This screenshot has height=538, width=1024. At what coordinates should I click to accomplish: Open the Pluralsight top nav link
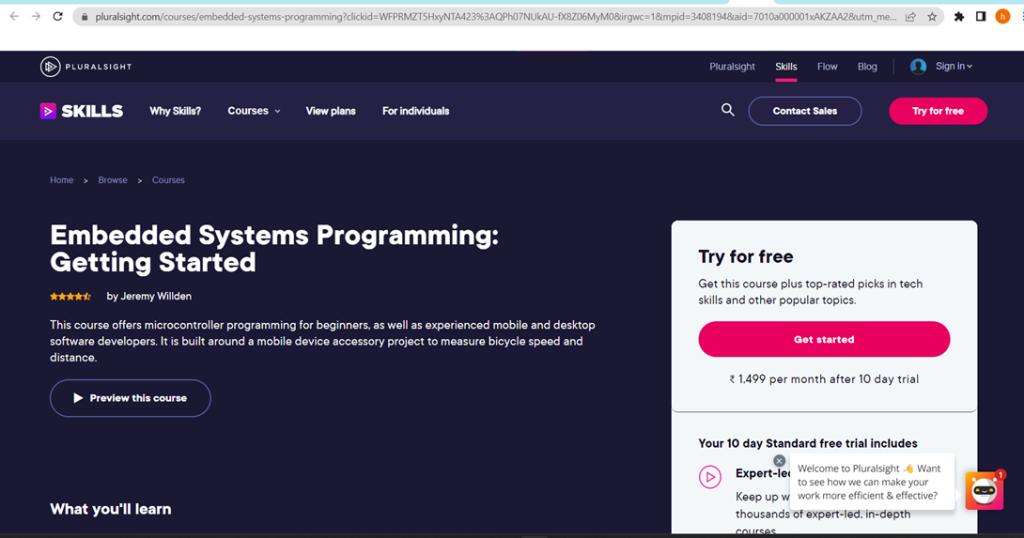click(x=732, y=67)
